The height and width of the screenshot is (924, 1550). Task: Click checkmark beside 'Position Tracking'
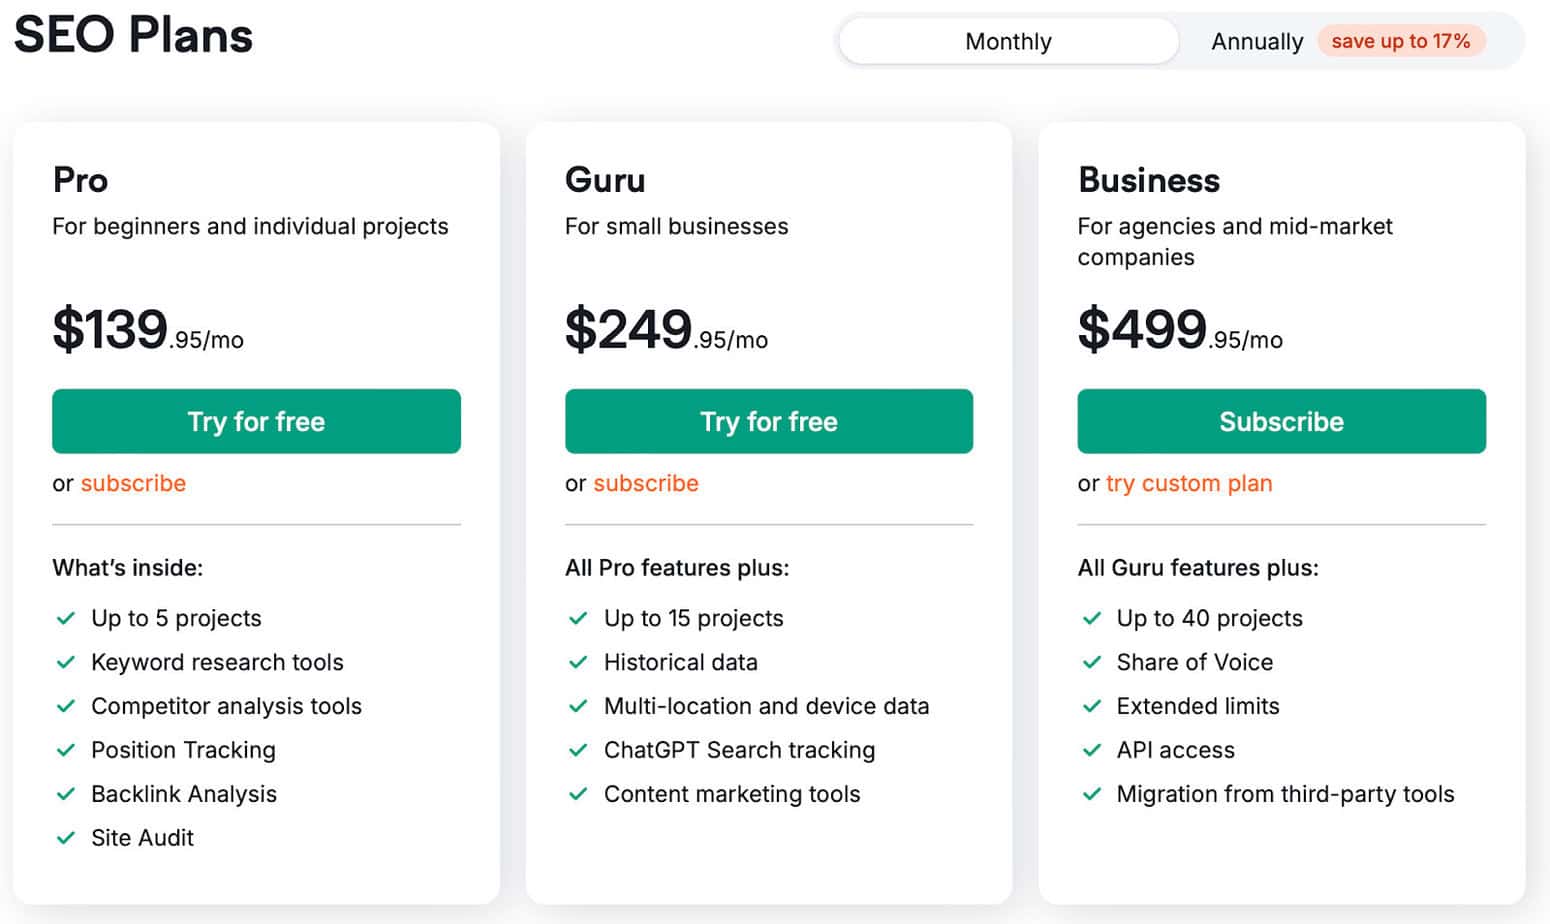coord(66,750)
